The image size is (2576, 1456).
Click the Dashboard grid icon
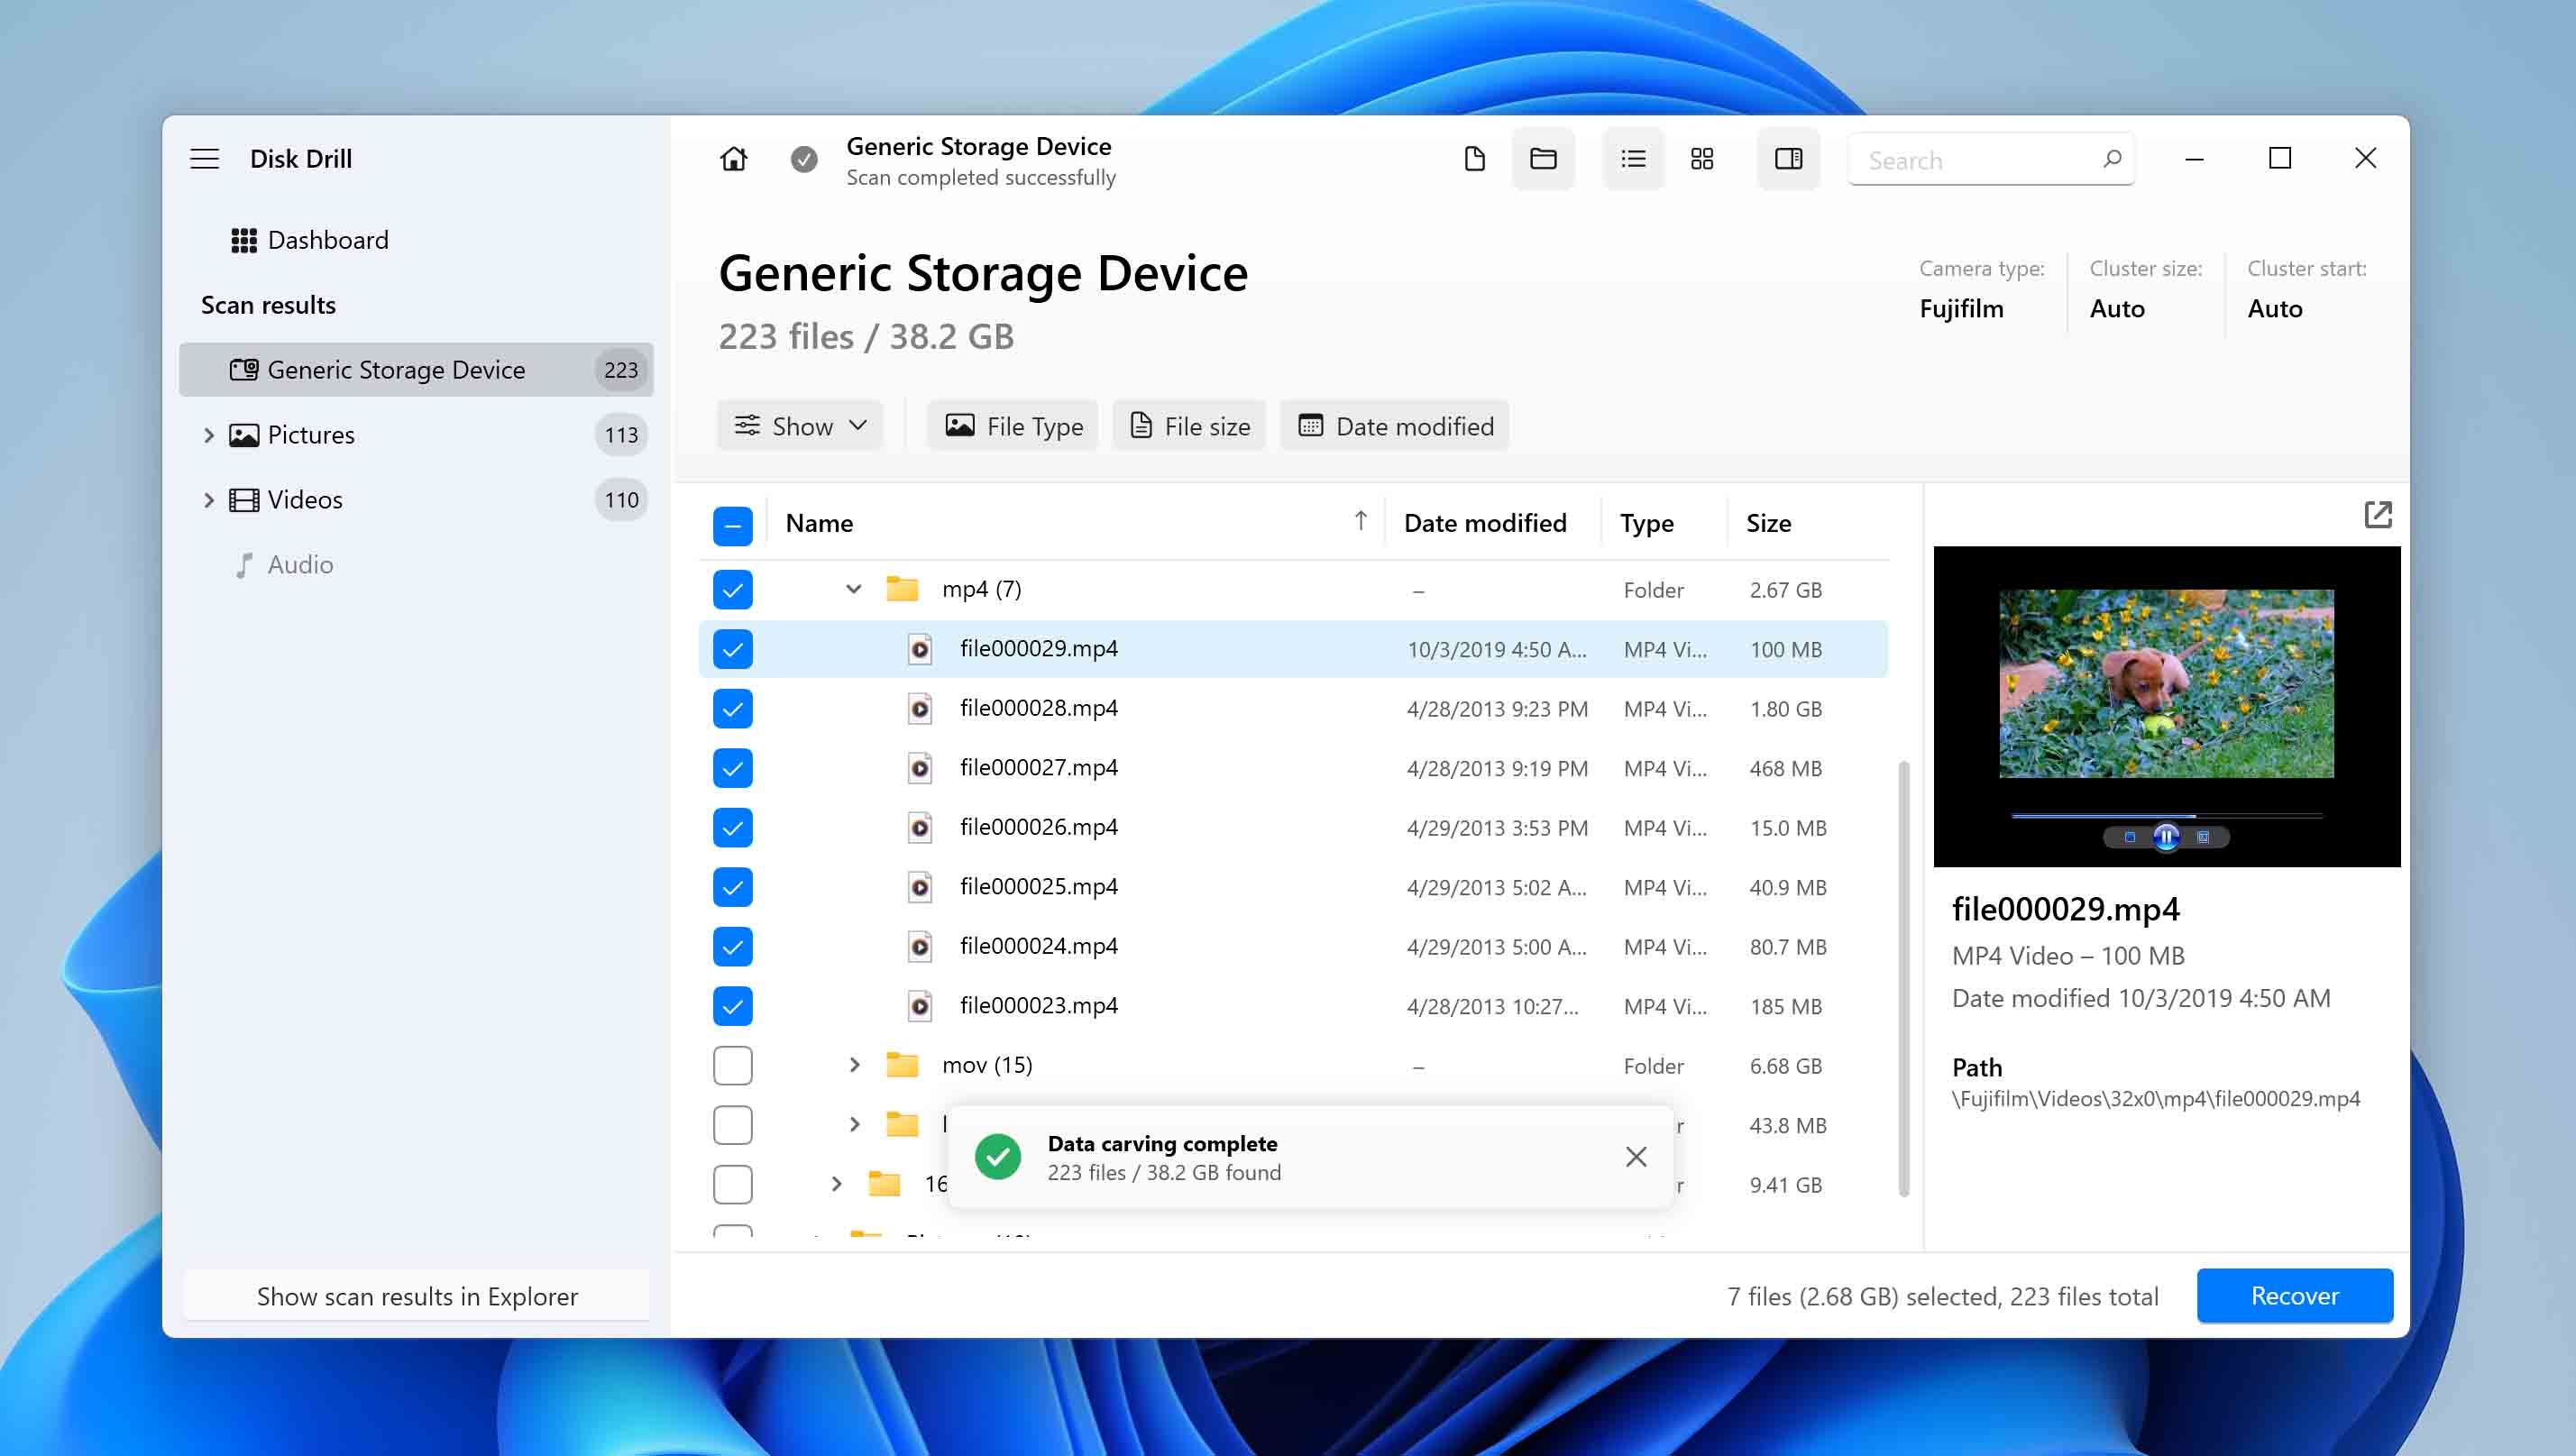(243, 240)
